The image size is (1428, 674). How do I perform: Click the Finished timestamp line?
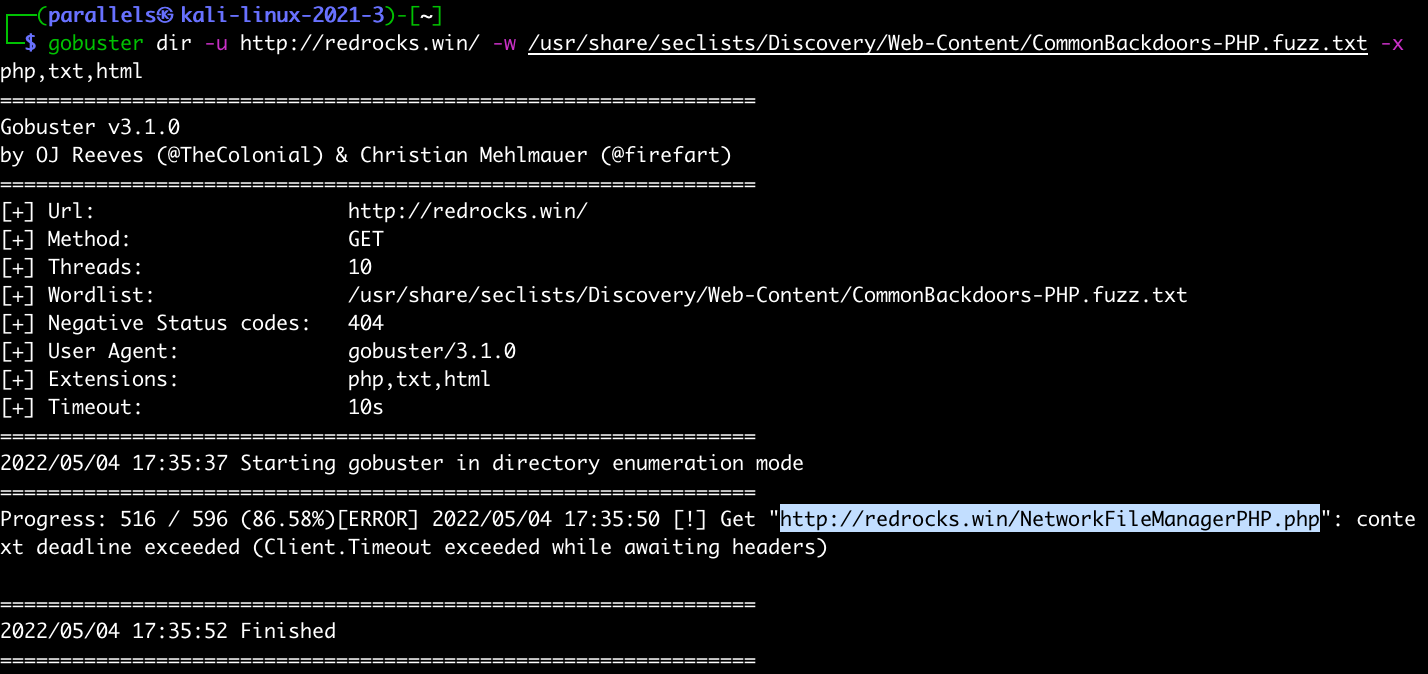tap(168, 631)
